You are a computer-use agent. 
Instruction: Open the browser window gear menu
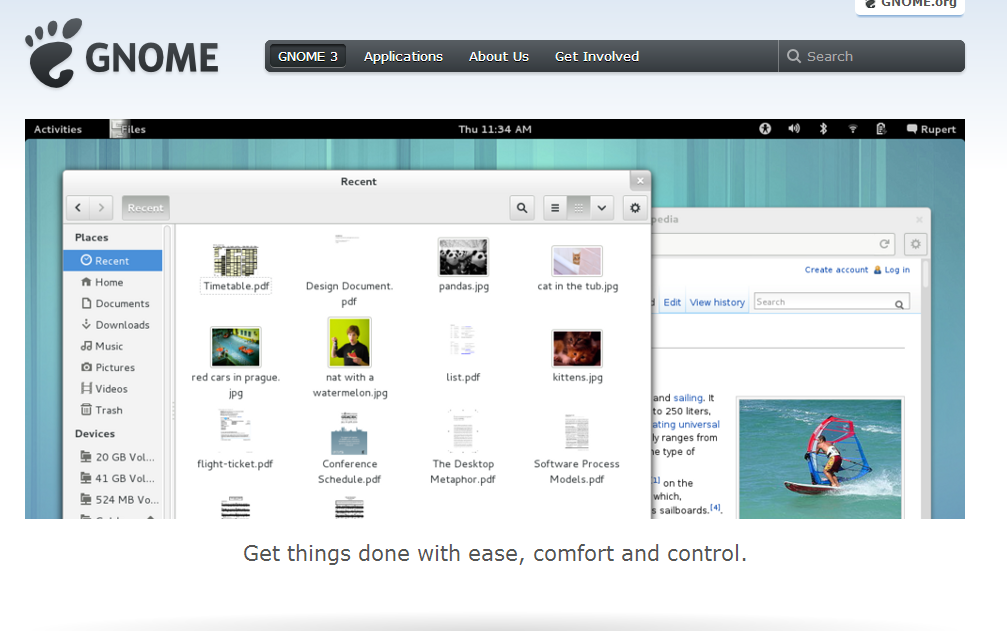click(x=916, y=244)
